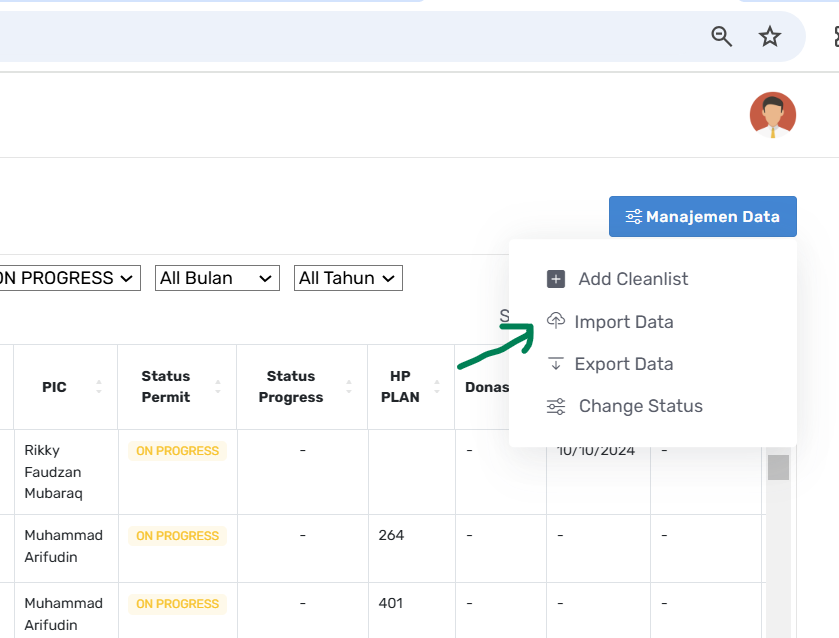Screen dimensions: 839x638
Task: Expand the All Tahun year dropdown
Action: [x=348, y=278]
